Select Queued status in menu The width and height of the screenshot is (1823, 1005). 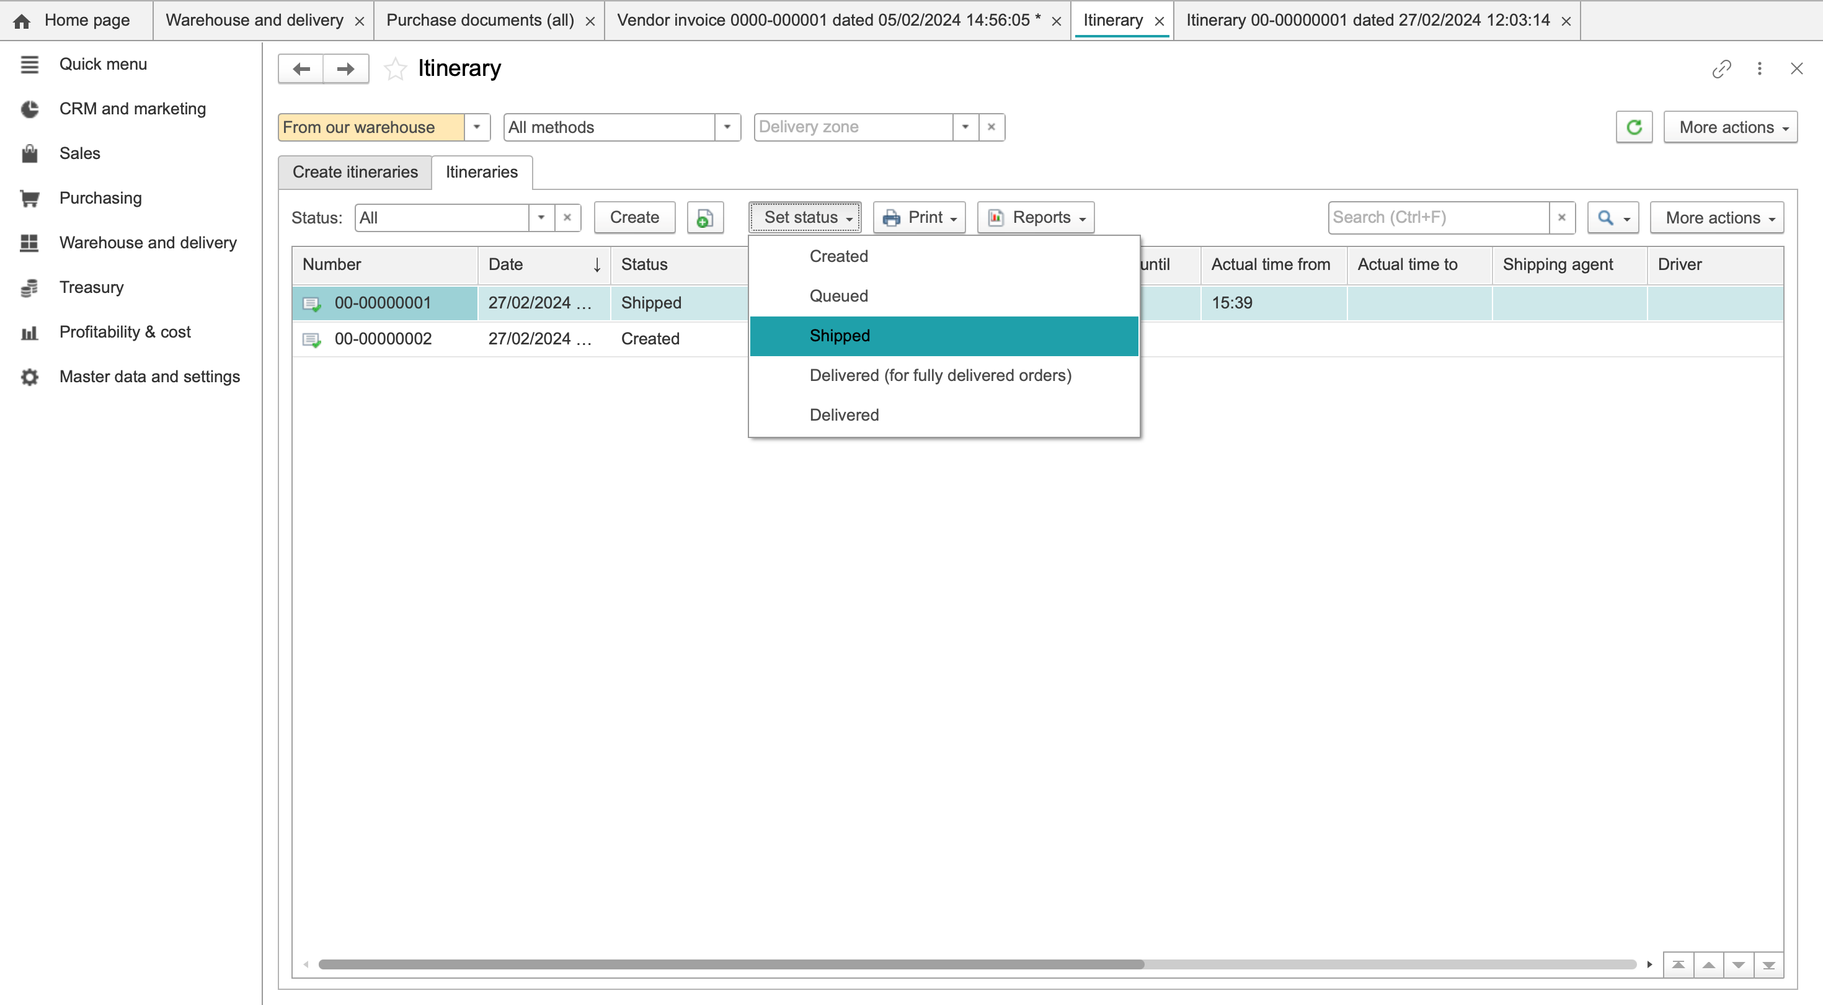click(x=943, y=296)
